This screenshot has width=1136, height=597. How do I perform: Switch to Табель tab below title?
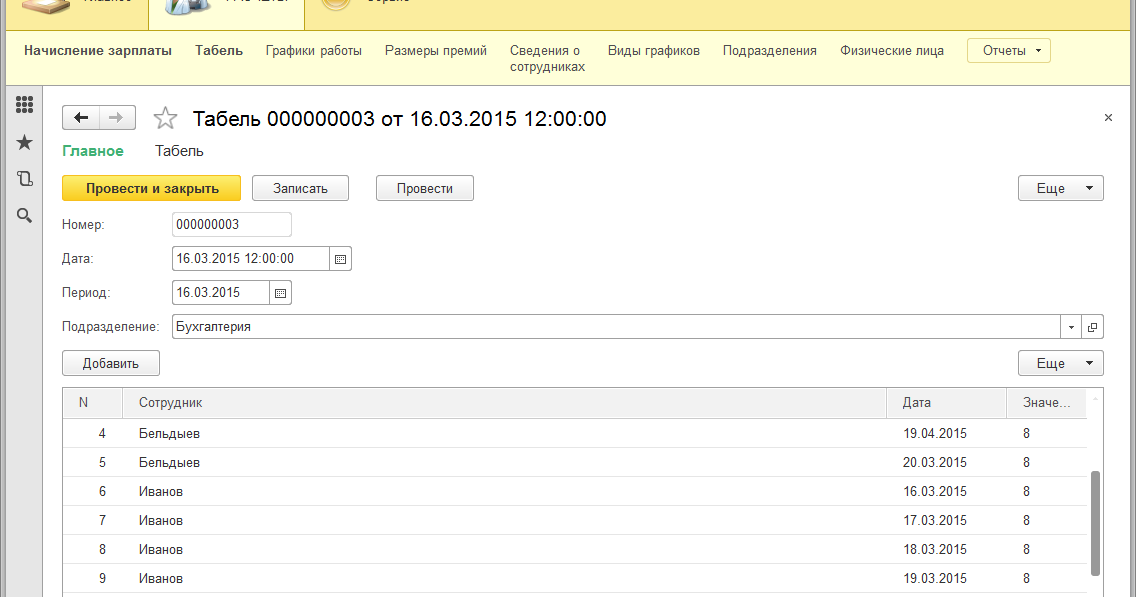pos(179,151)
